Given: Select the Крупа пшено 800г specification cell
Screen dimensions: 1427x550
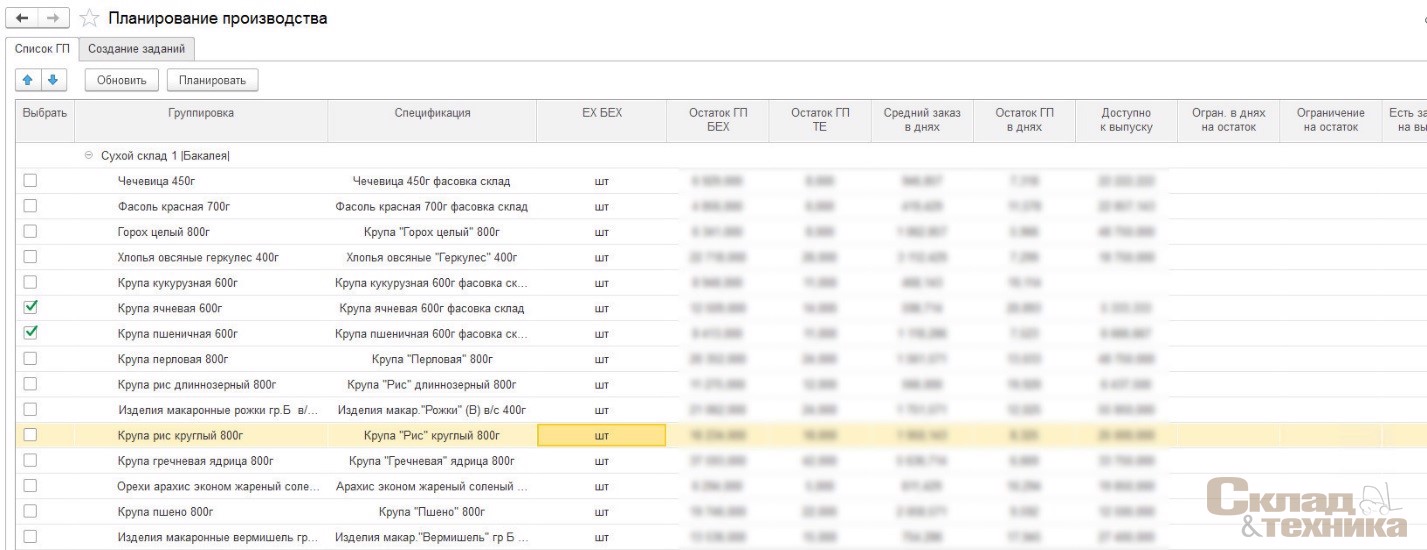Looking at the screenshot, I should 431,511.
